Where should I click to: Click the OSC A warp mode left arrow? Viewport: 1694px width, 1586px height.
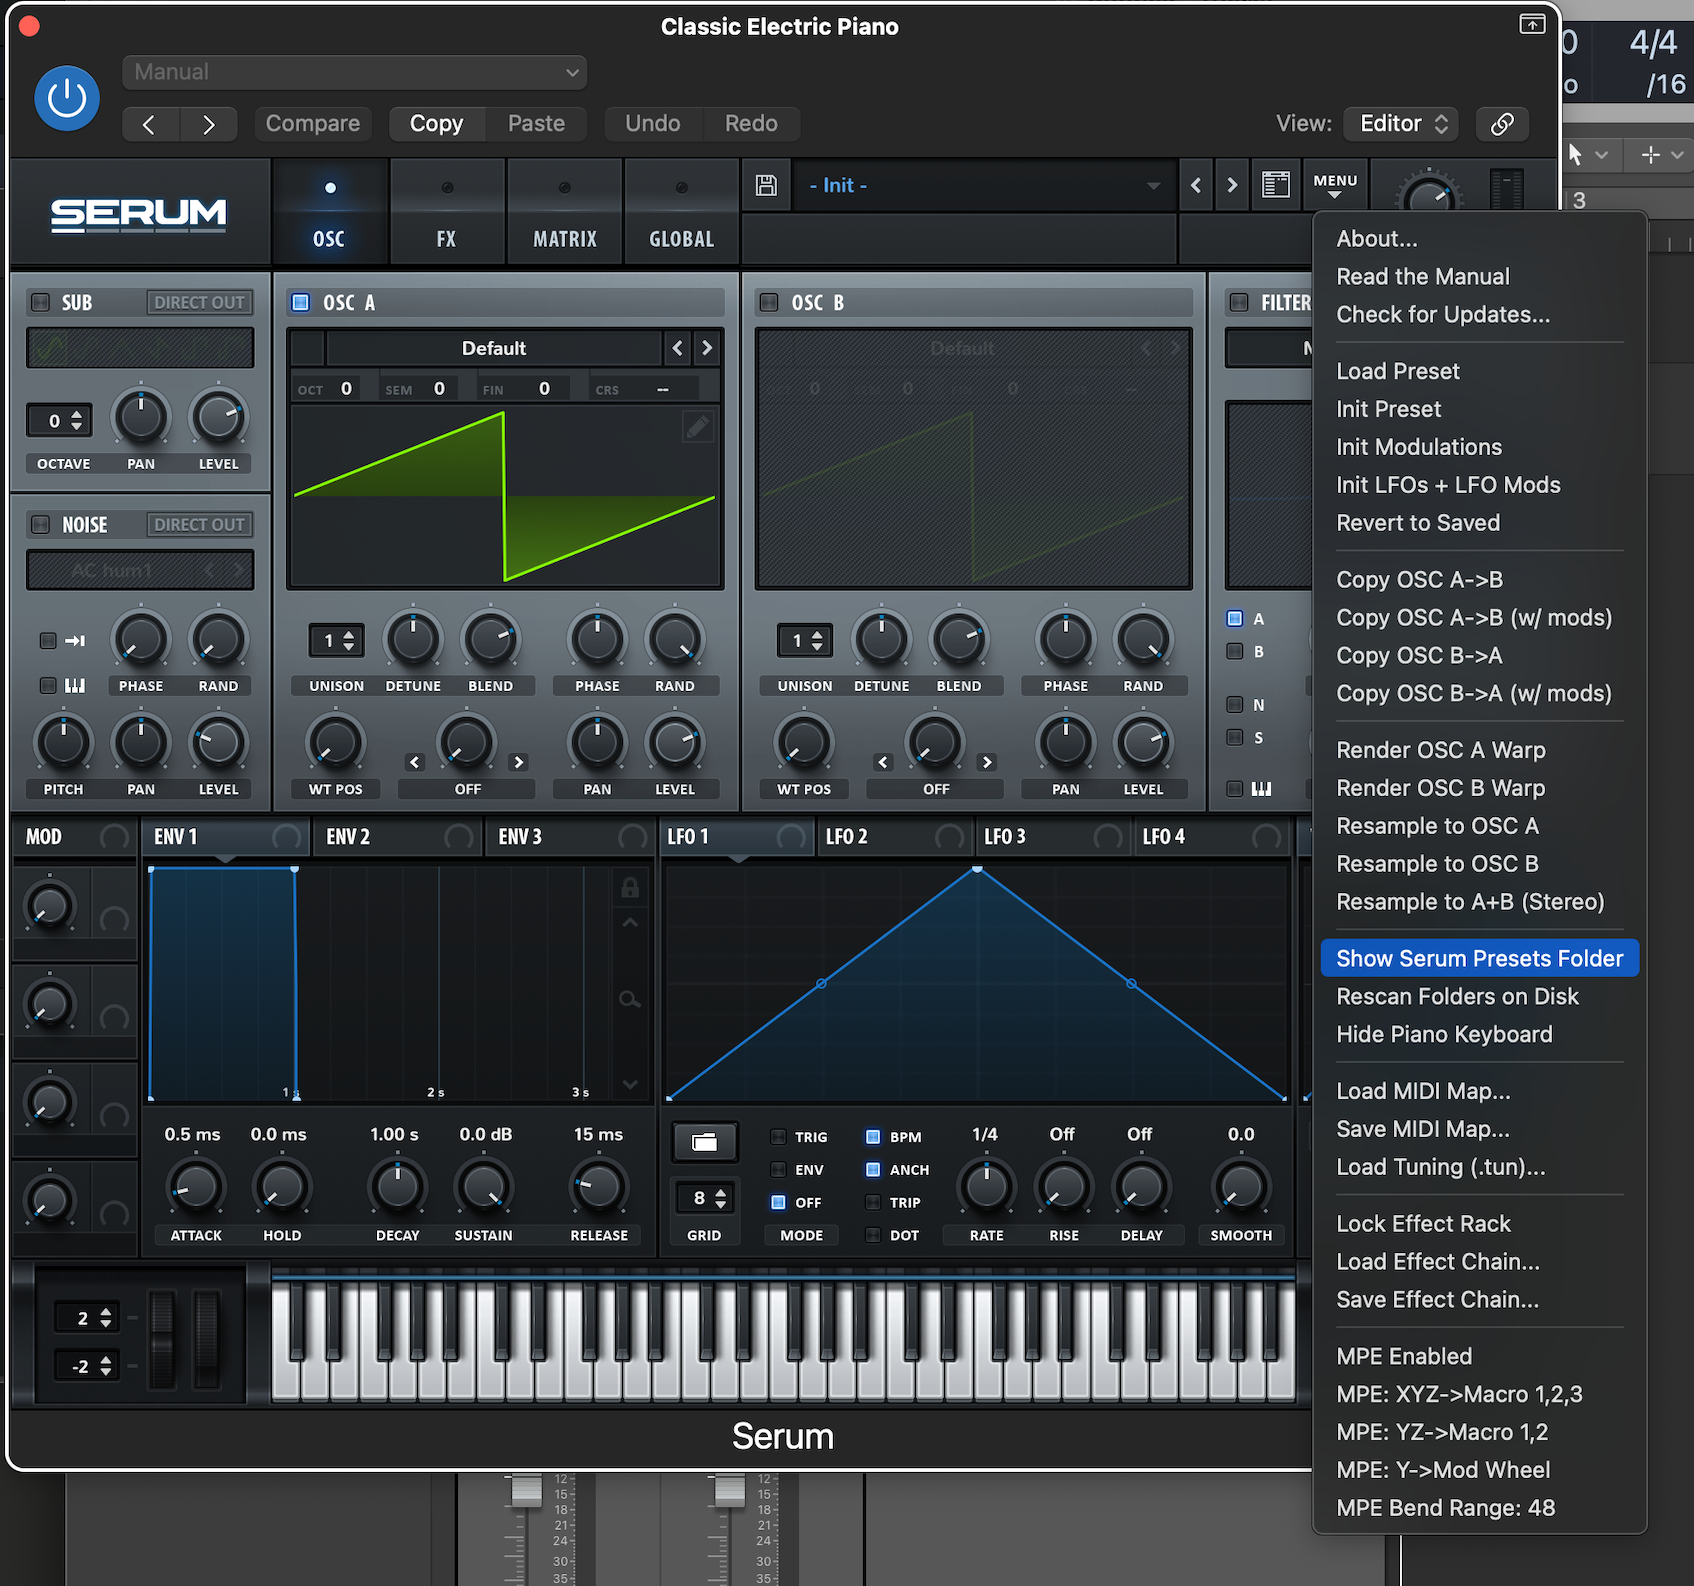(415, 762)
